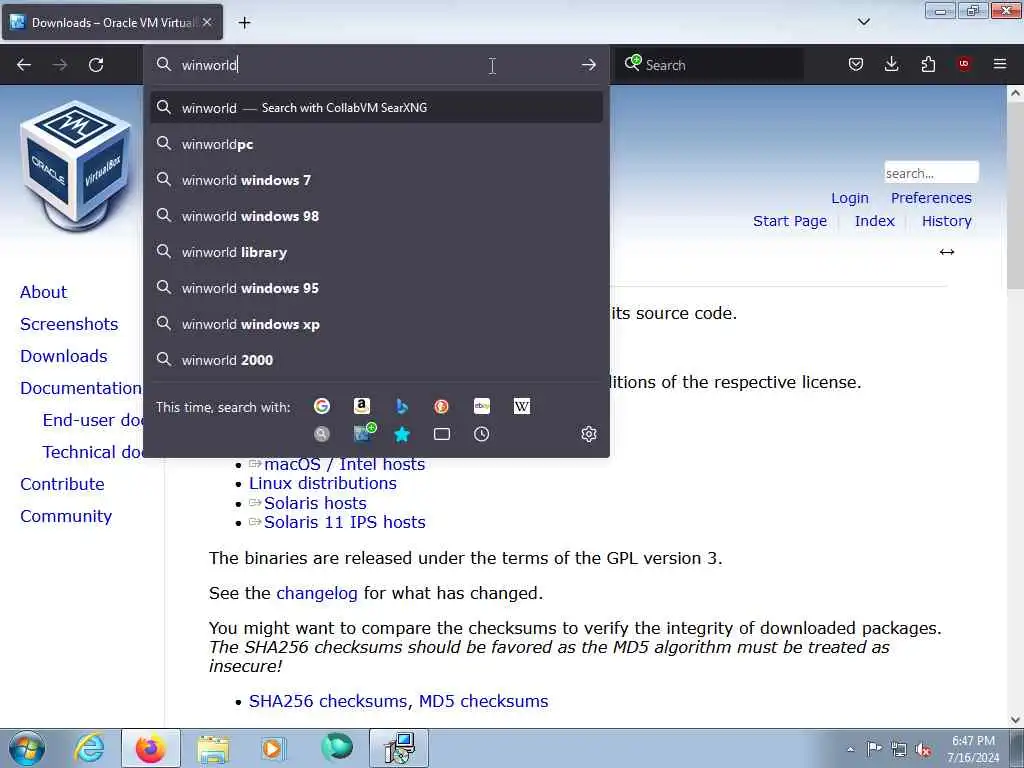The image size is (1024, 768).
Task: Open the SHA256 checksums link
Action: coord(328,701)
